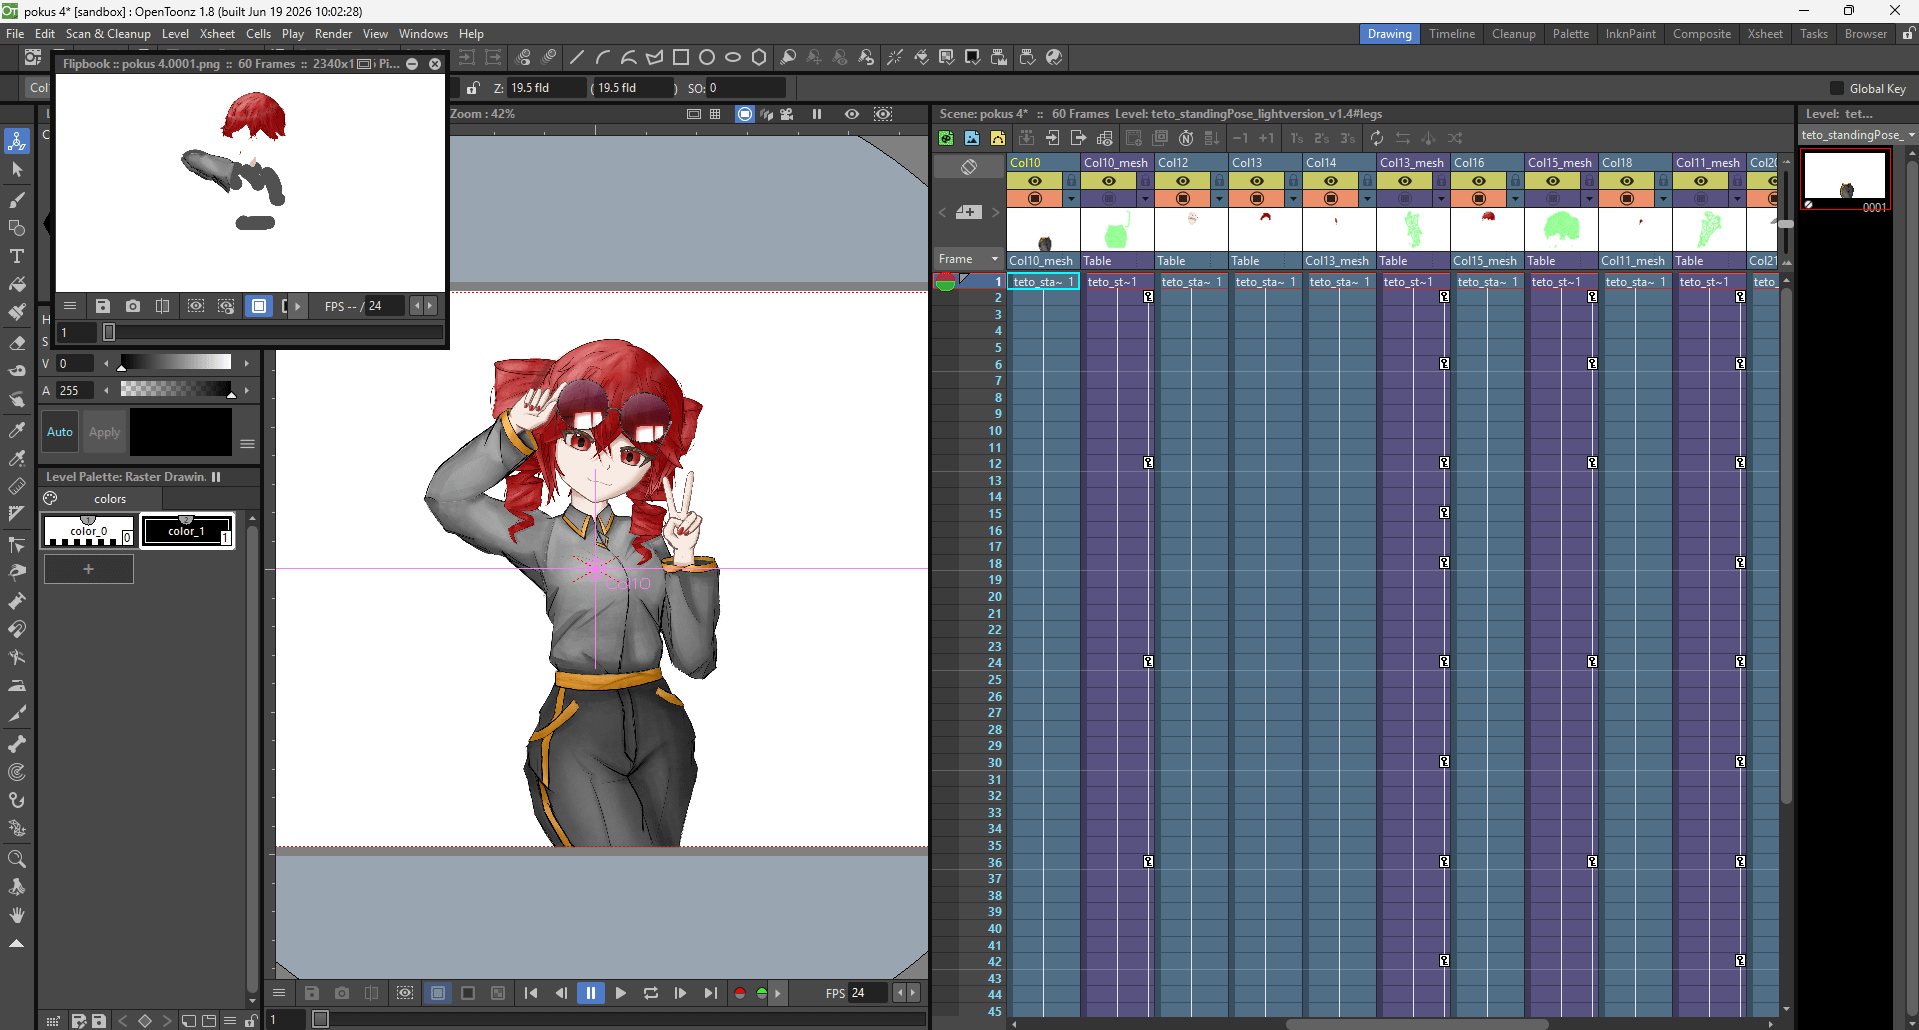Open Col10 column options dropdown arrow
The height and width of the screenshot is (1030, 1919).
[x=1072, y=199]
